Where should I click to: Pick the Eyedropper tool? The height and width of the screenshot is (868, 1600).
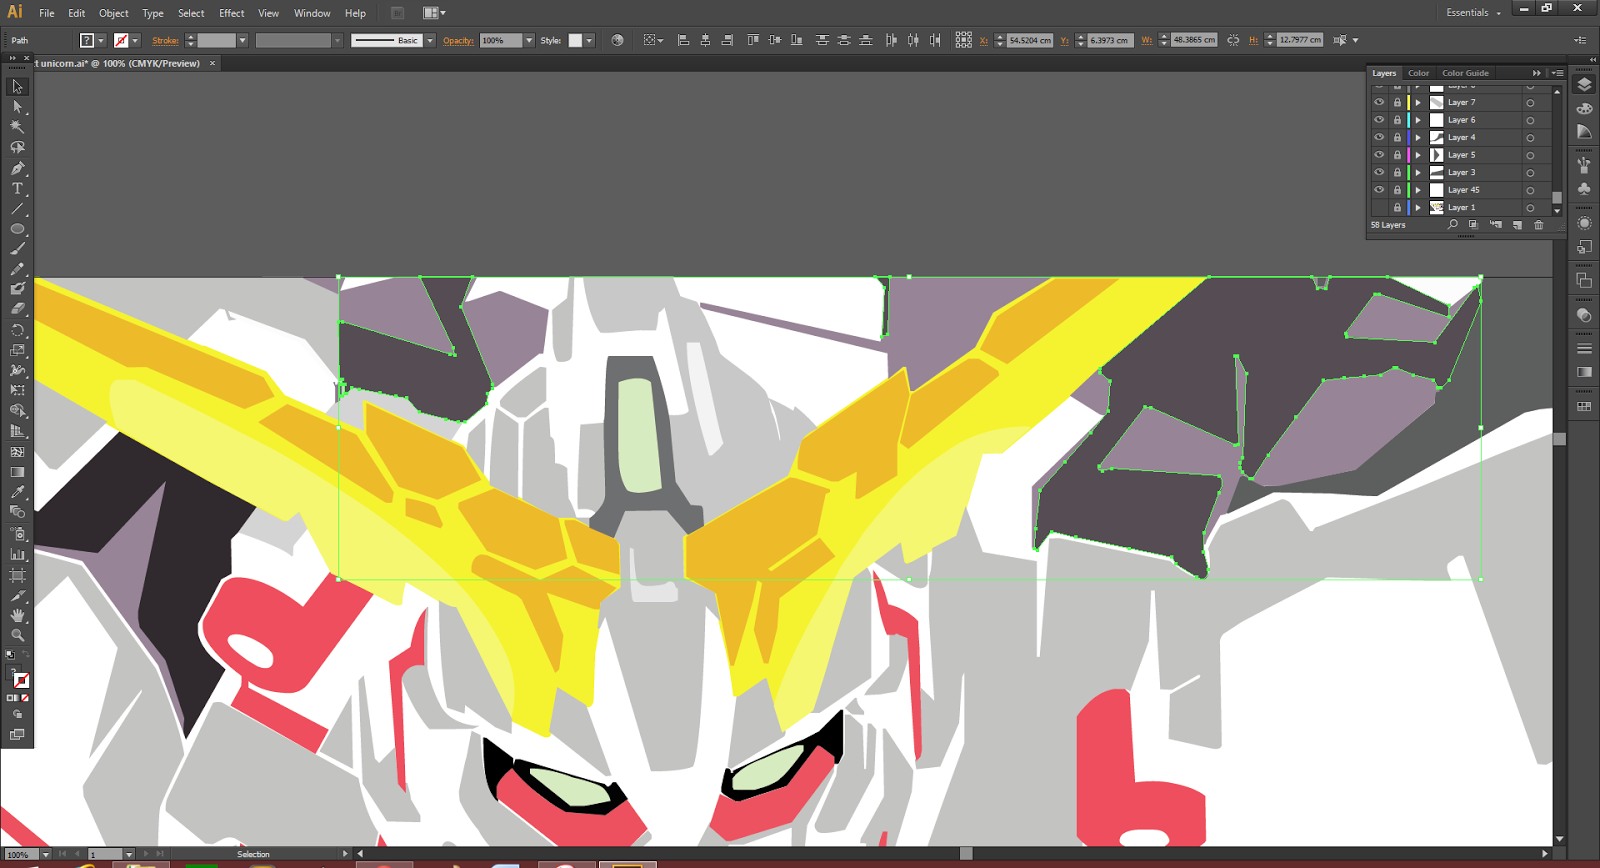[17, 492]
